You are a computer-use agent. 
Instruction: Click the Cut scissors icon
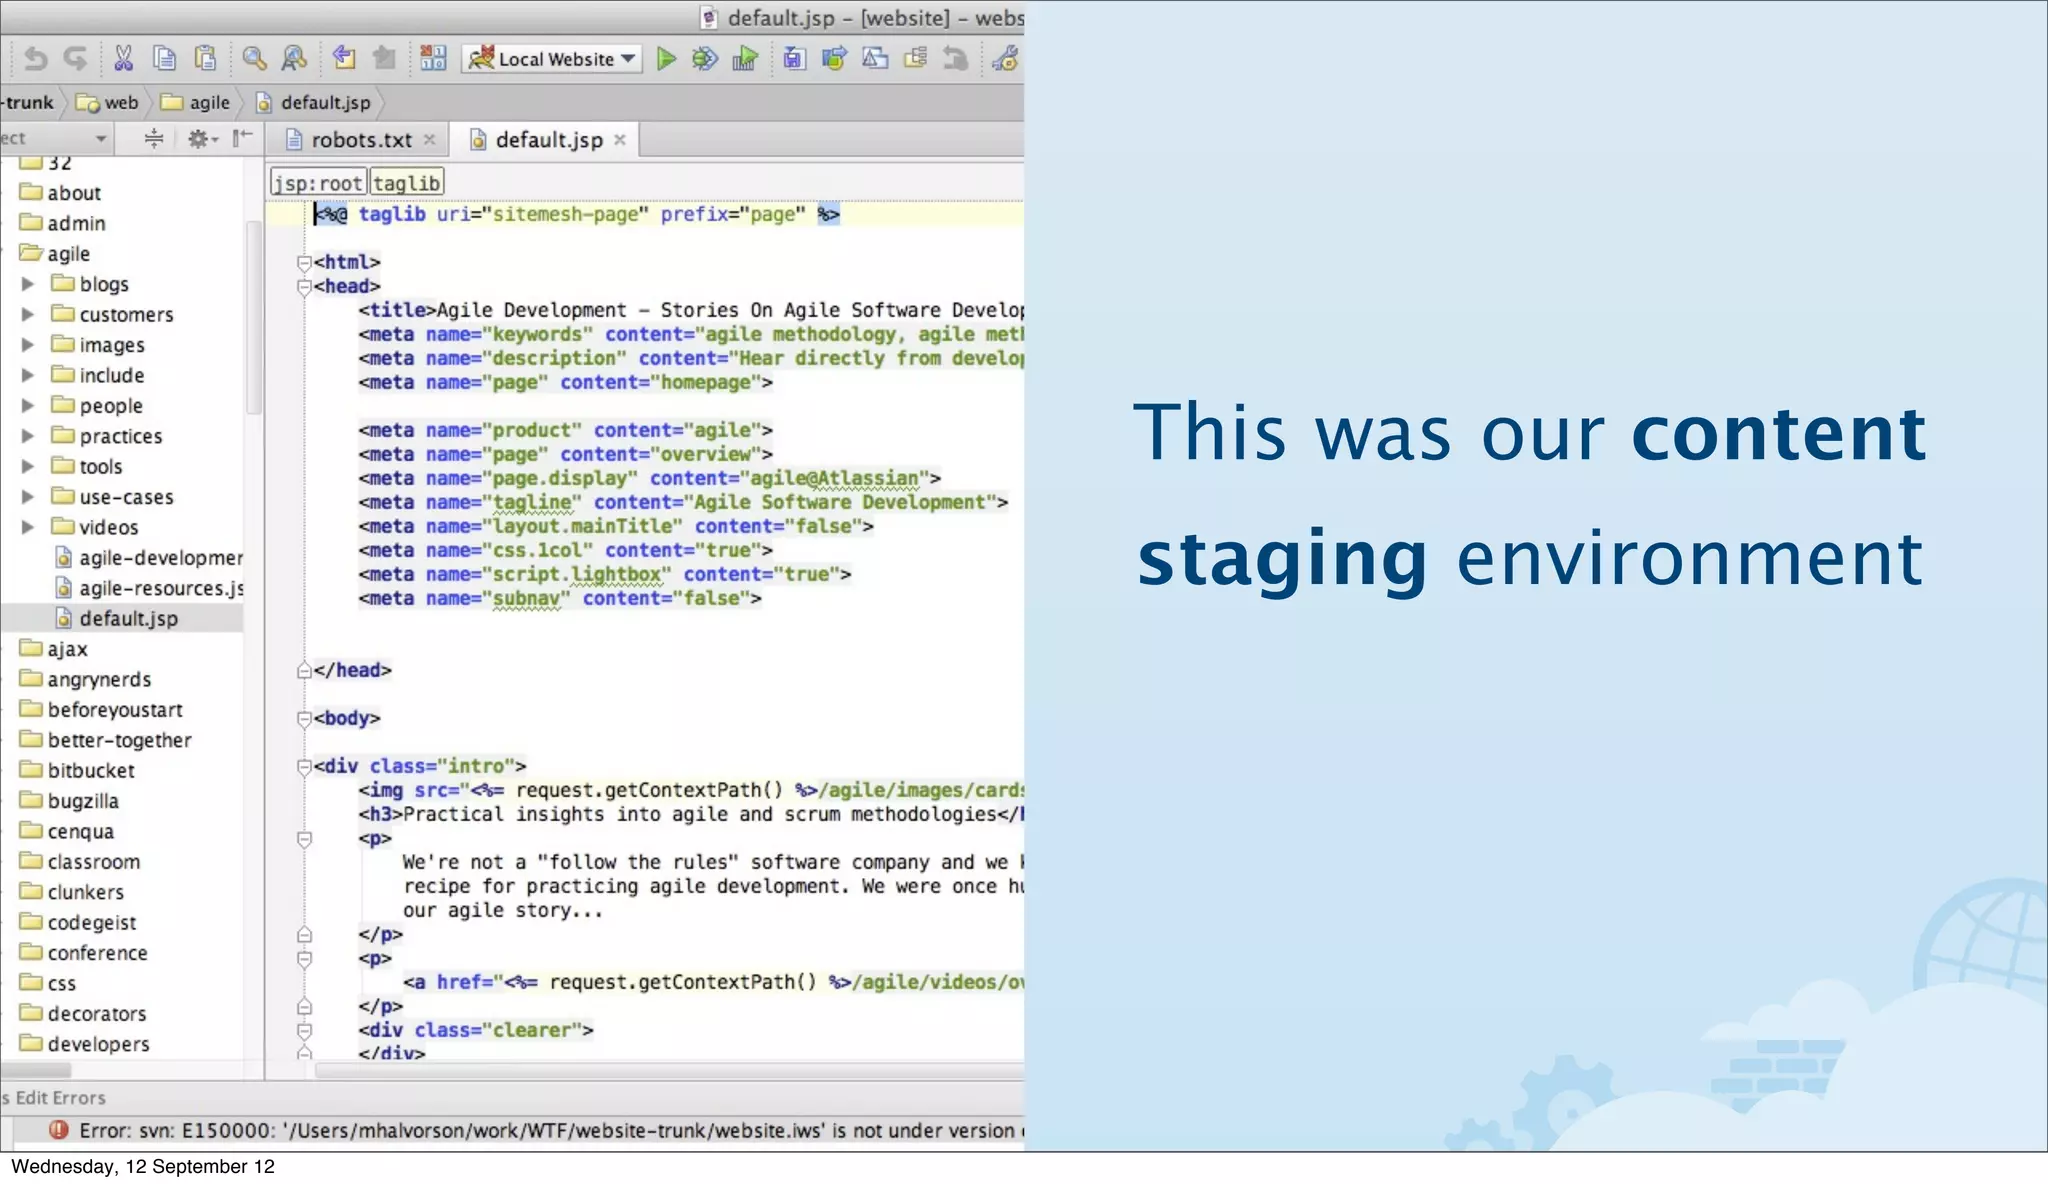124,59
